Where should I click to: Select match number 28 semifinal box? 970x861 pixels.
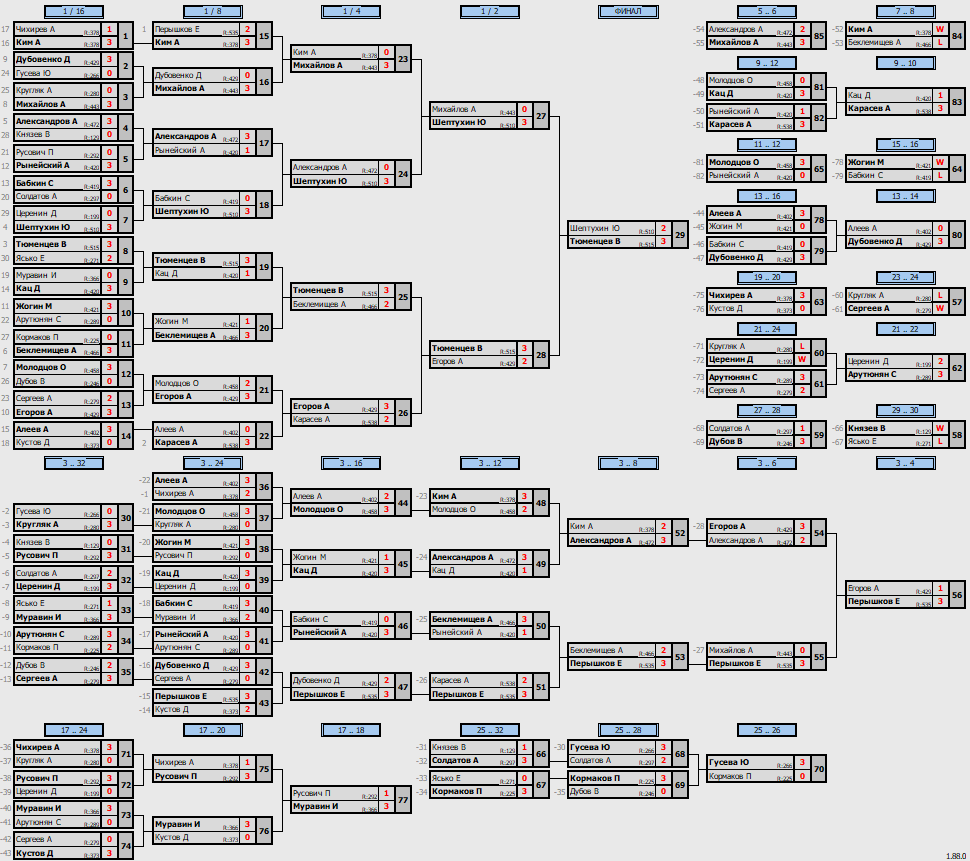point(541,355)
